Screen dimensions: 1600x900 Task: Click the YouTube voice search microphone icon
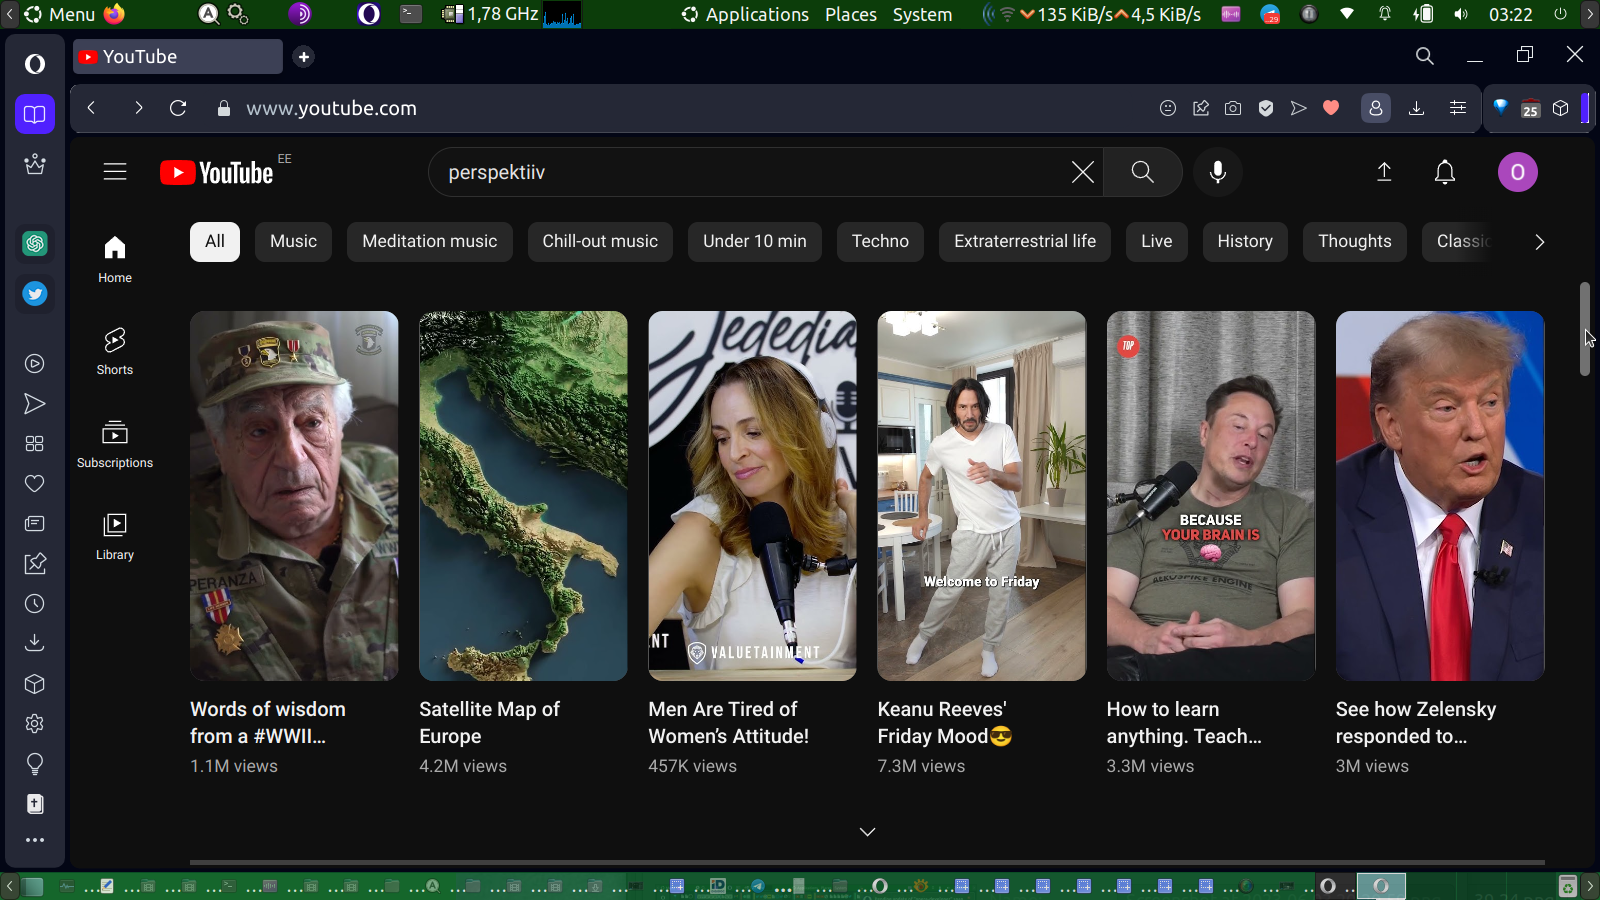(x=1217, y=172)
